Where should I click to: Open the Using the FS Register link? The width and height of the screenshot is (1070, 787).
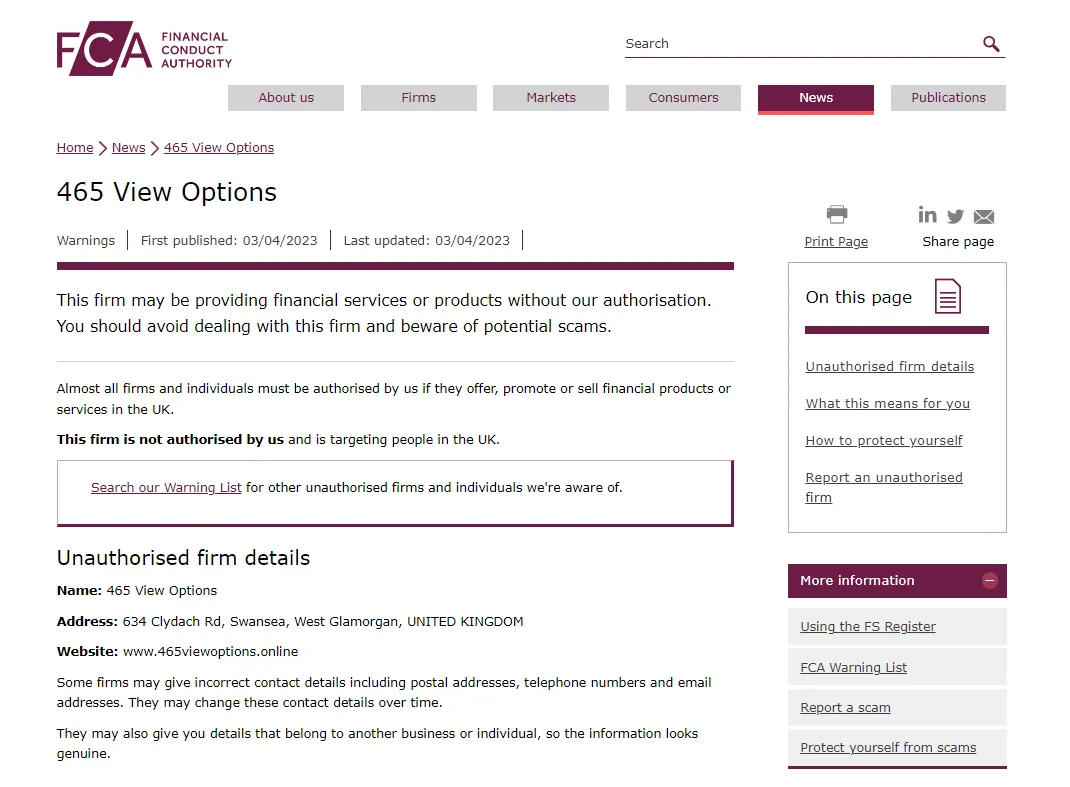pyautogui.click(x=868, y=627)
